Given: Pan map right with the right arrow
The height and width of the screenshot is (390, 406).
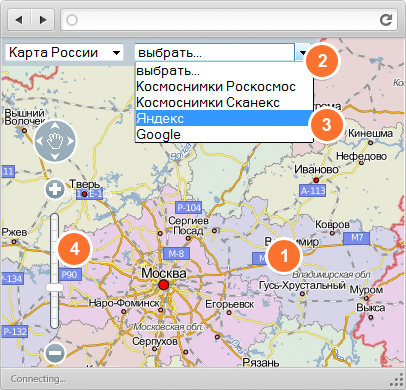Looking at the screenshot, I should pyautogui.click(x=70, y=141).
